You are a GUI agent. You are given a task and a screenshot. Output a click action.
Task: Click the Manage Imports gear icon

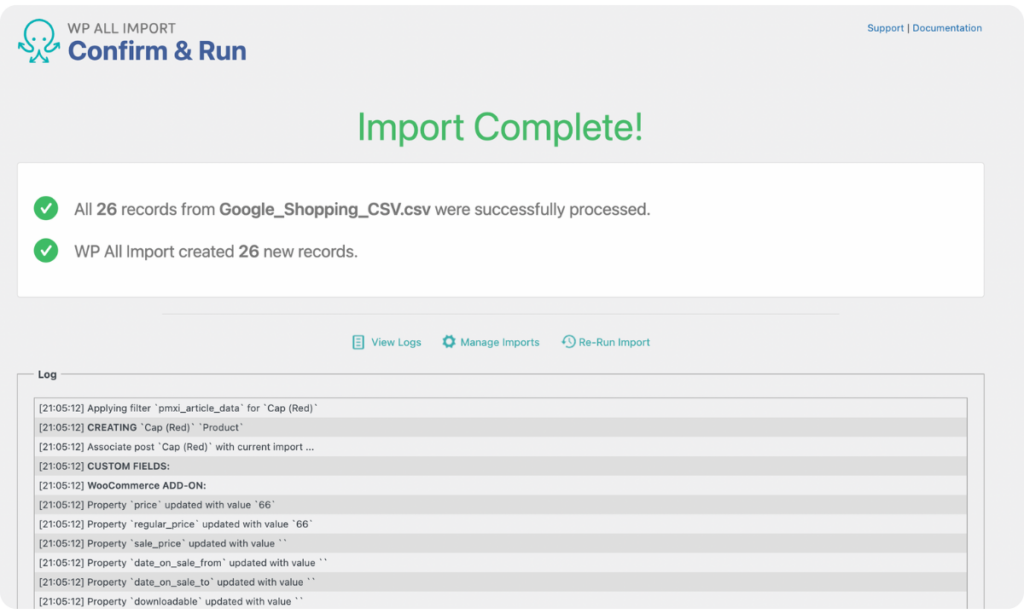click(449, 342)
